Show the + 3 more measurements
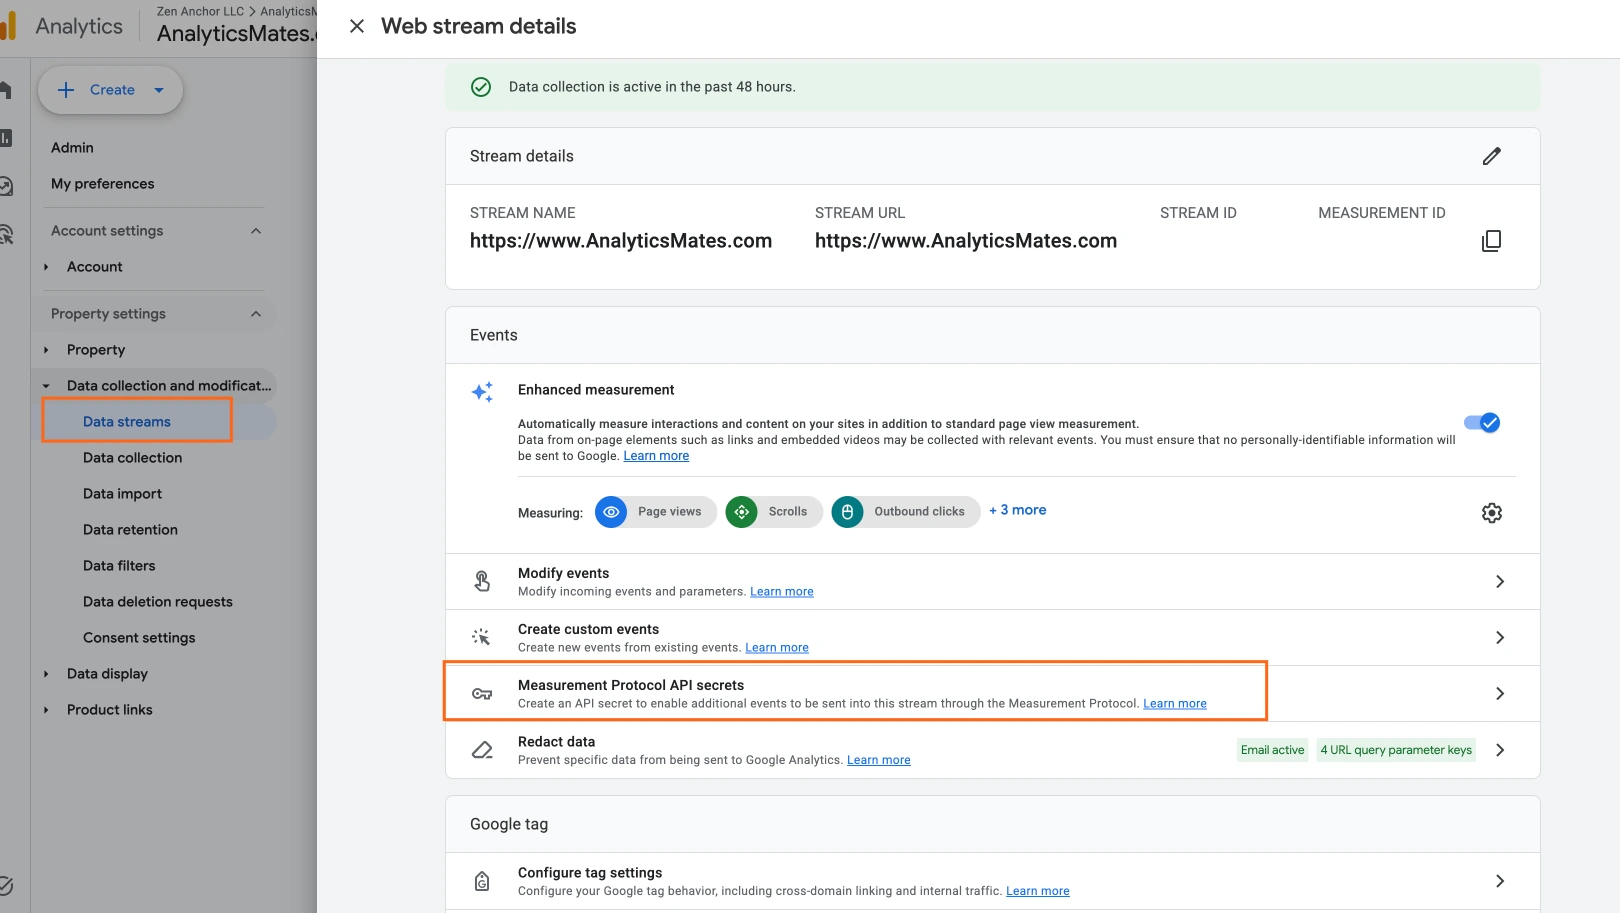Screen dimensions: 1620x913 [1018, 510]
